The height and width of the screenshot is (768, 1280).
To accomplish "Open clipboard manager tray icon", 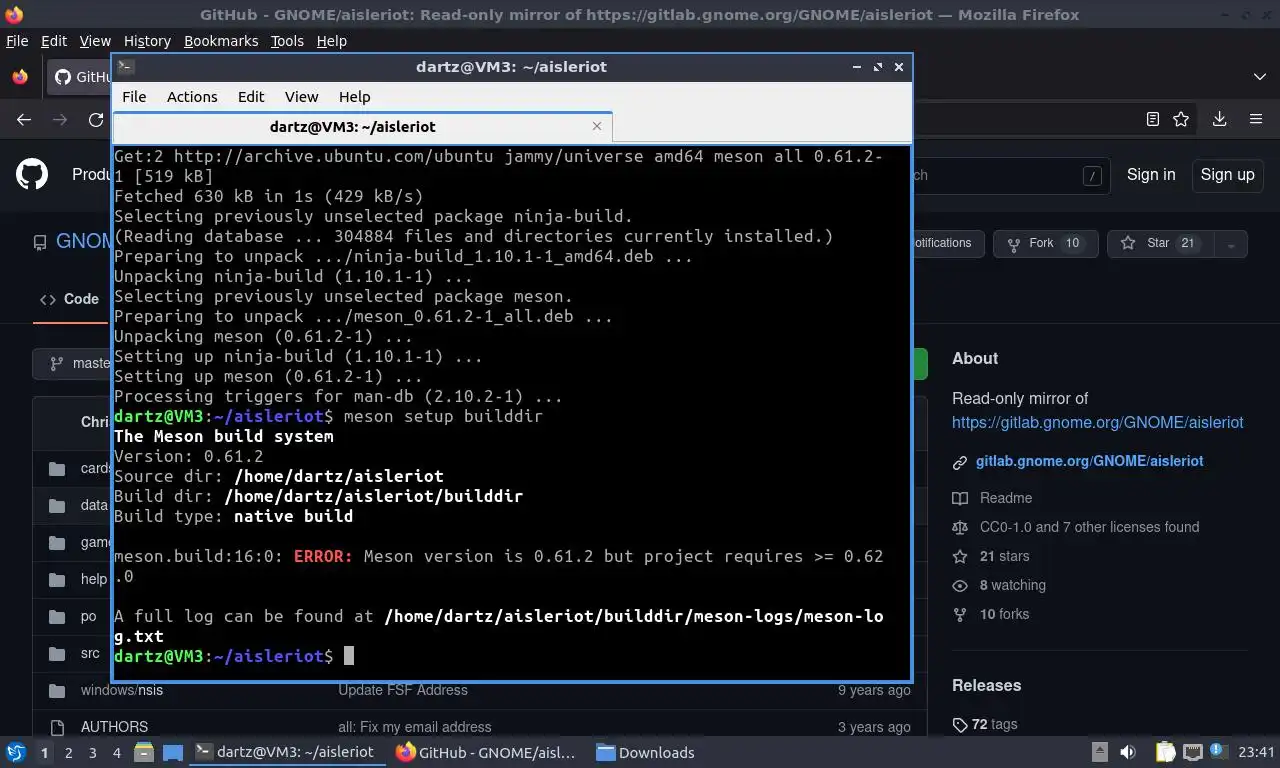I will (1165, 752).
